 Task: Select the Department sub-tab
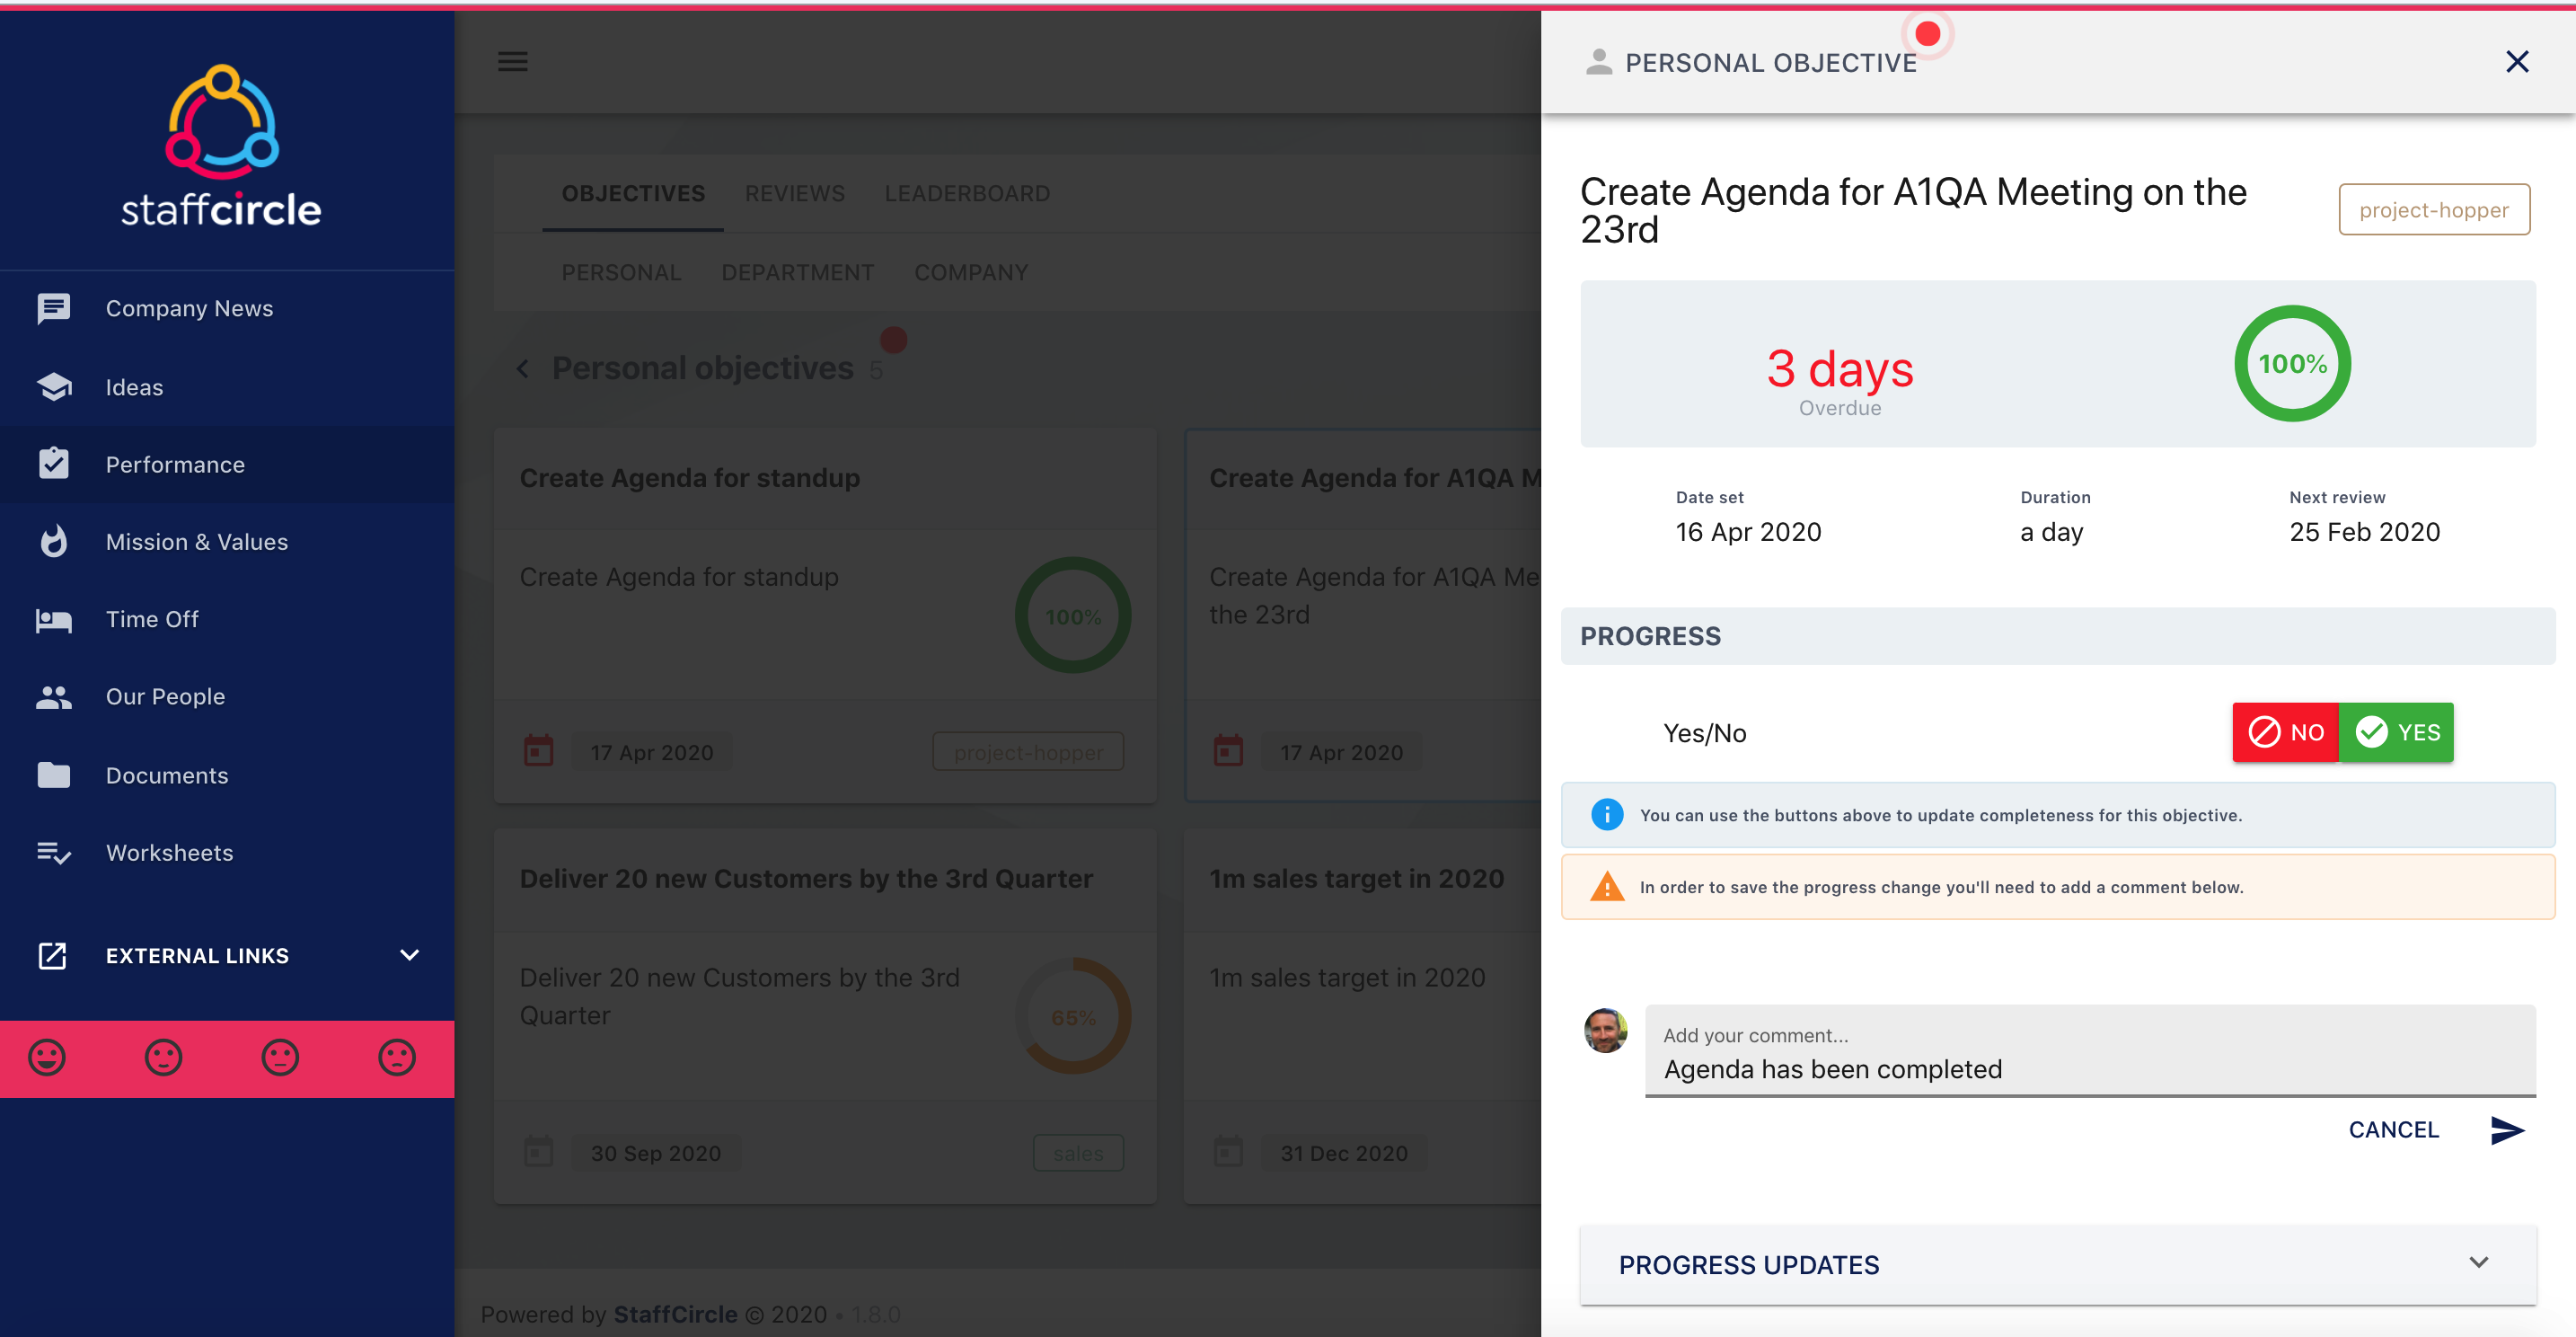798,273
